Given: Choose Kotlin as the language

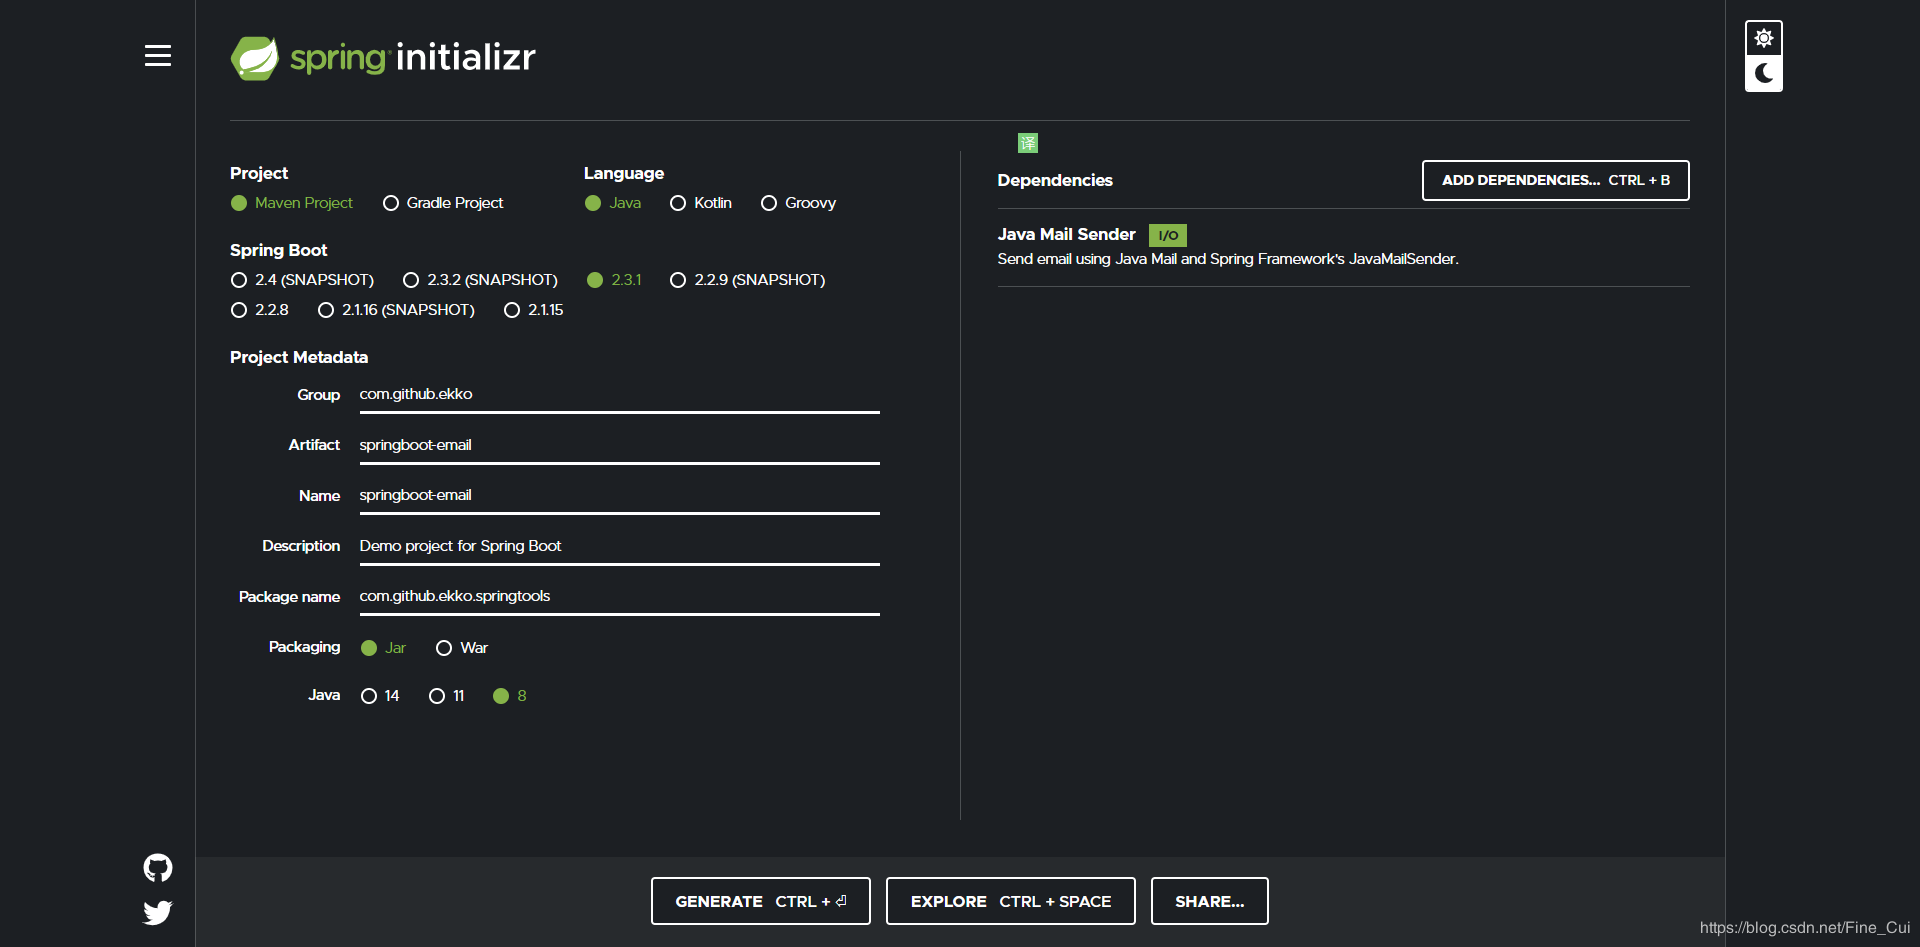Looking at the screenshot, I should (x=701, y=203).
